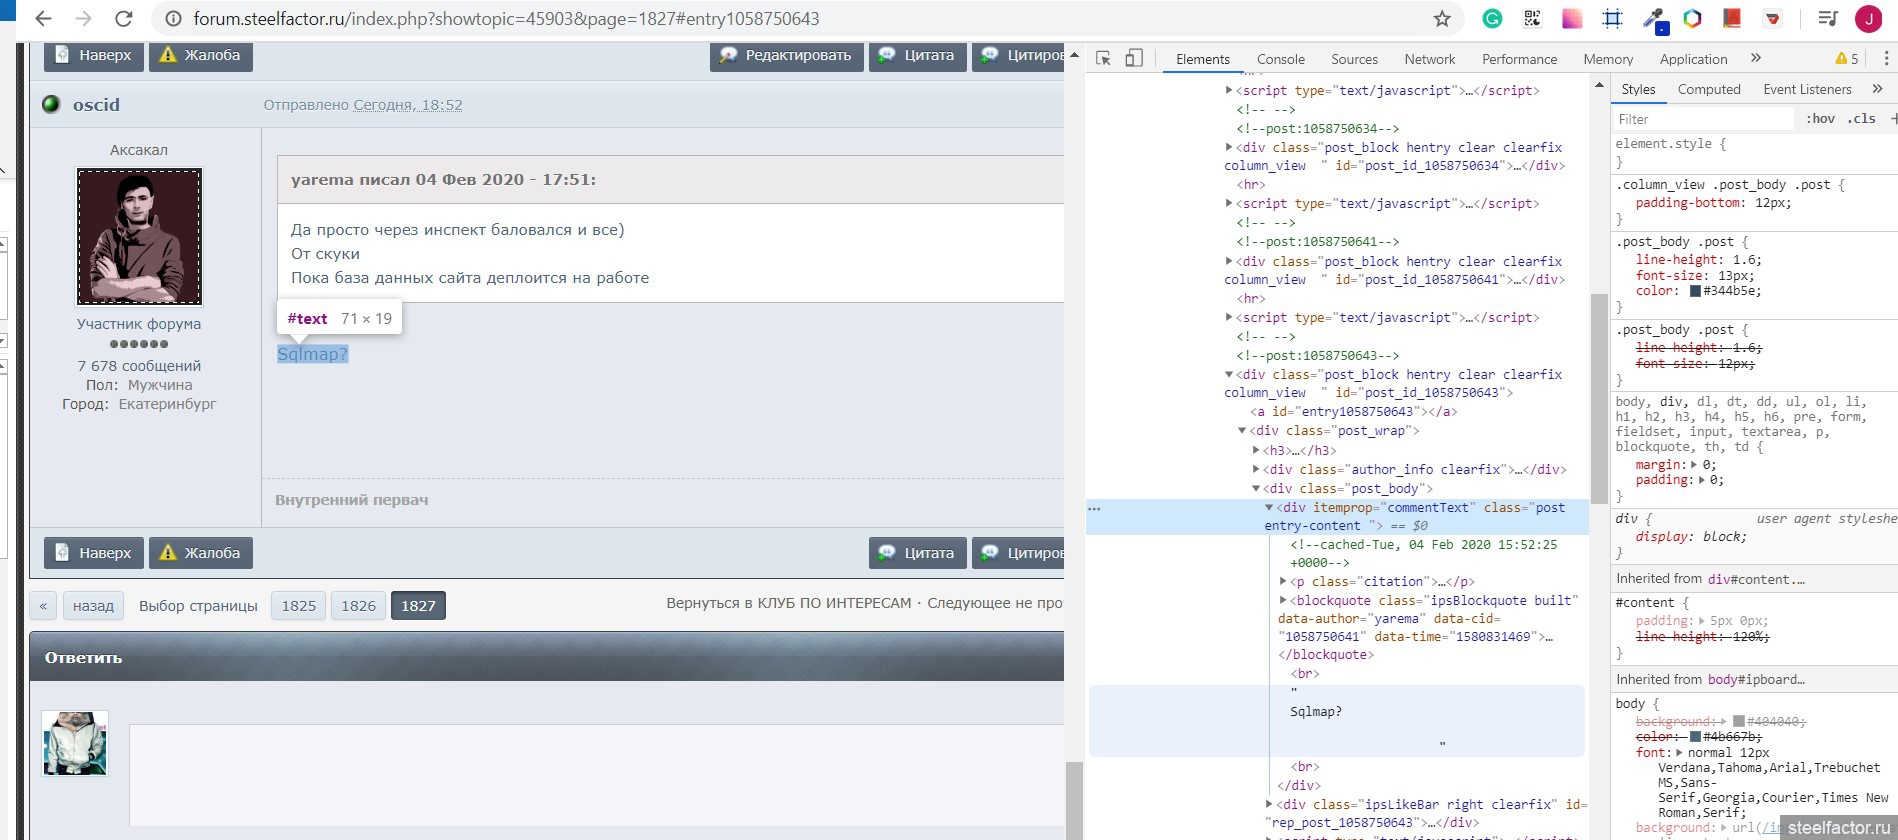Click the Grammarly extension icon

click(1492, 19)
